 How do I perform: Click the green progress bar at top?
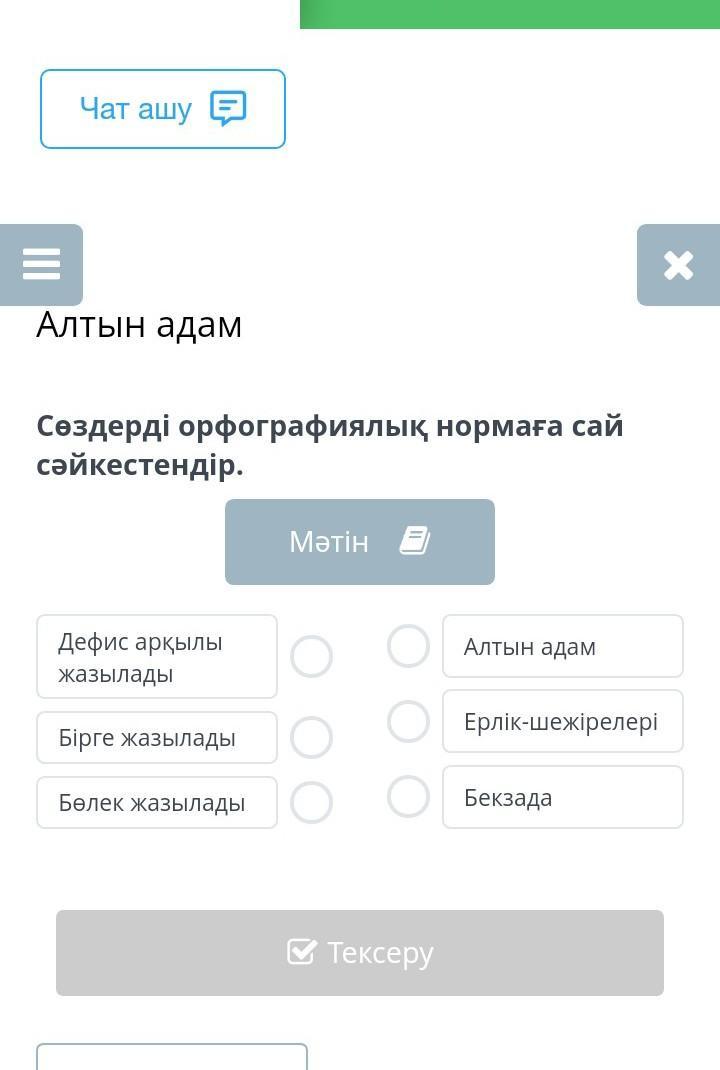point(510,14)
